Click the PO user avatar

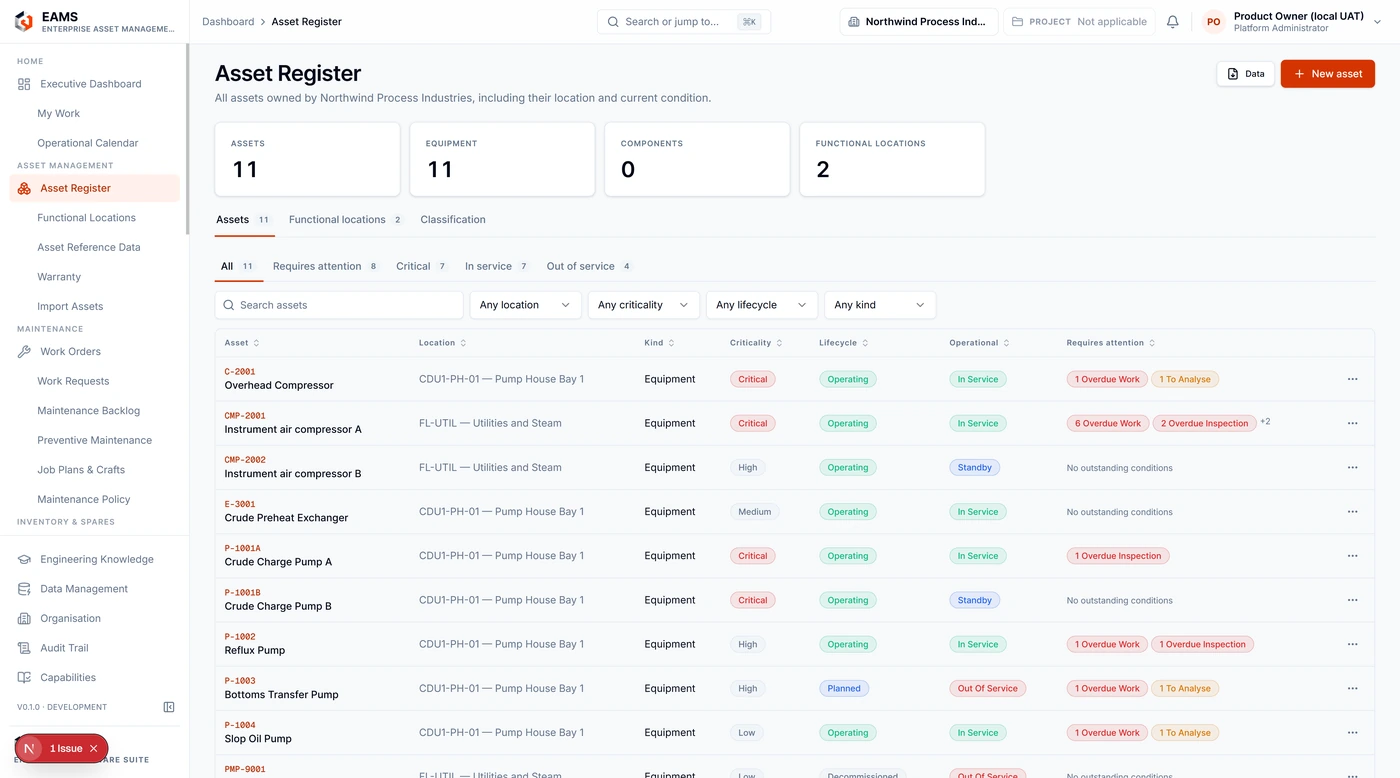[1213, 22]
